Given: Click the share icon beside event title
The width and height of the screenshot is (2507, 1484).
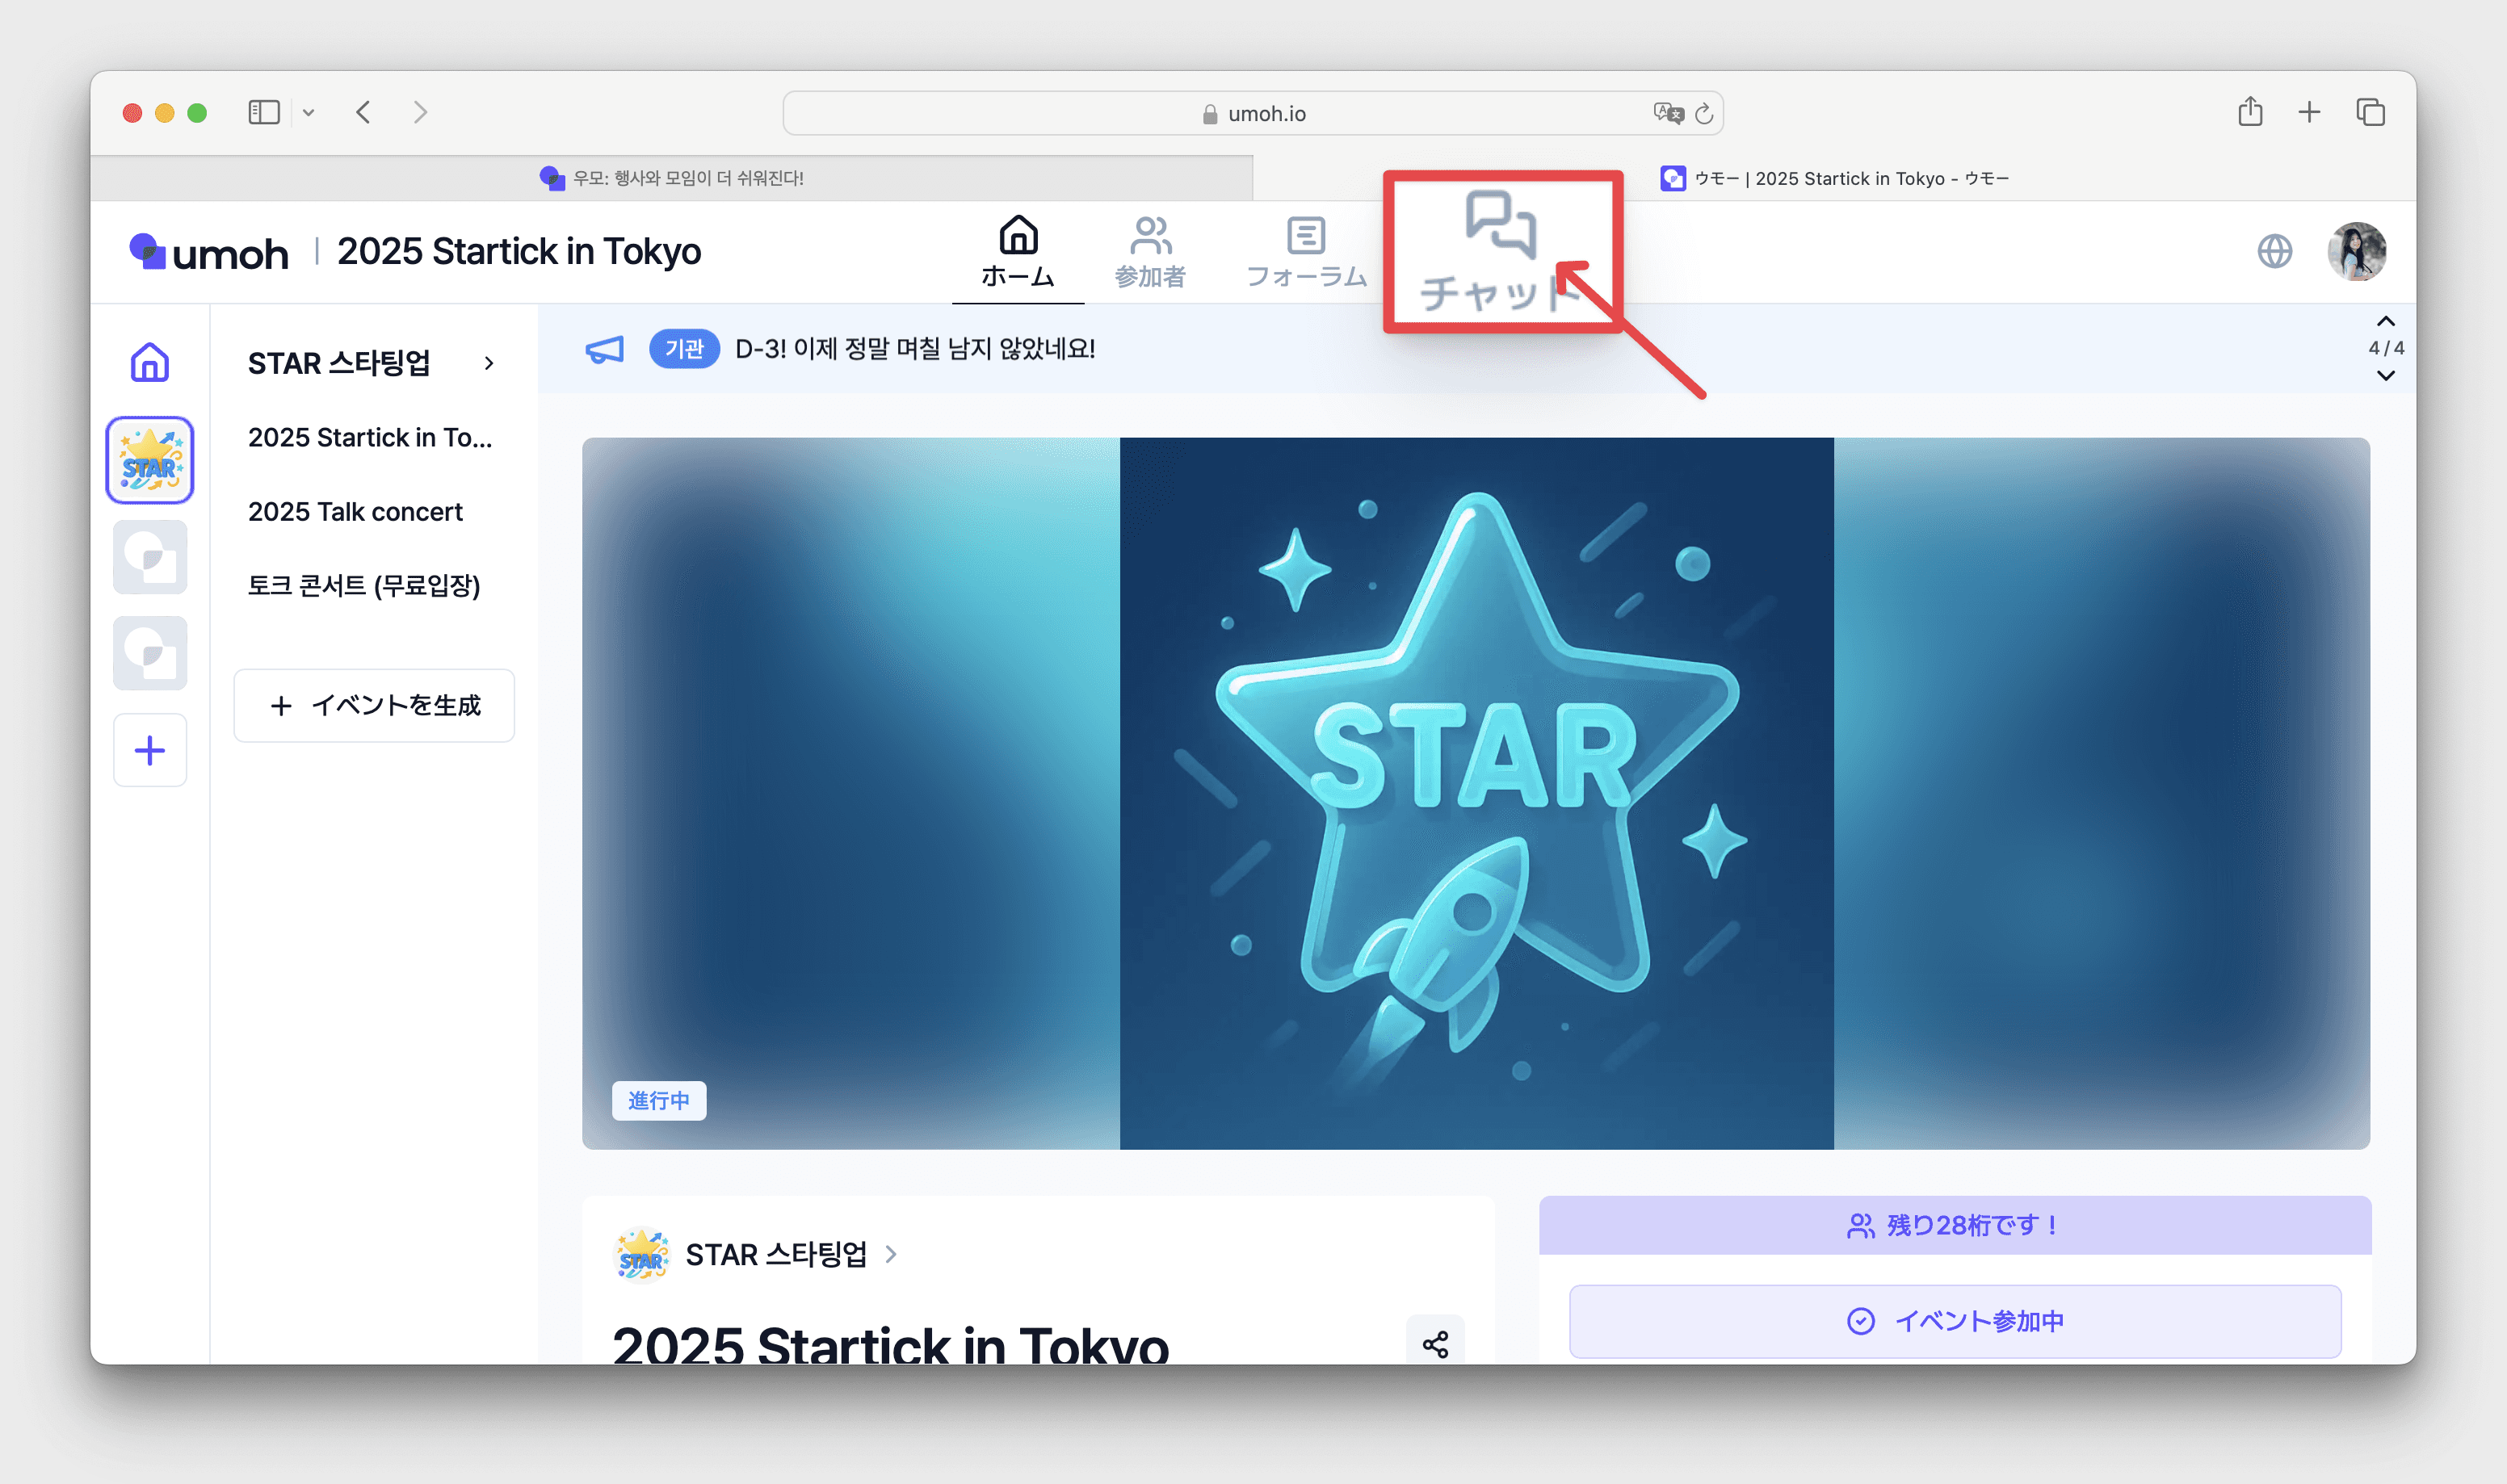Looking at the screenshot, I should coord(1435,1344).
